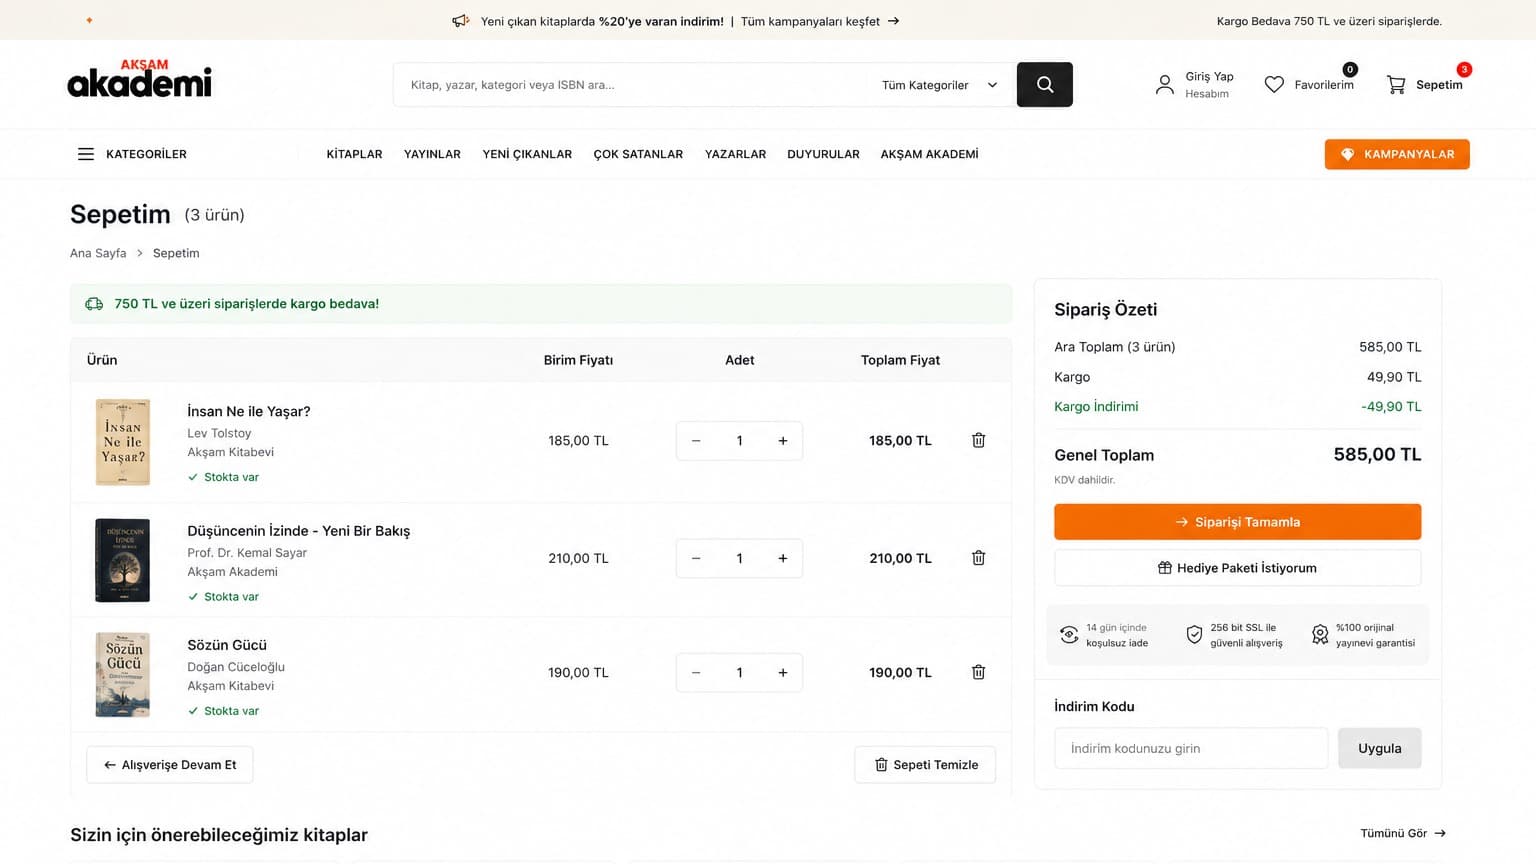1536x864 pixels.
Task: Open the user account icon
Action: (x=1165, y=85)
